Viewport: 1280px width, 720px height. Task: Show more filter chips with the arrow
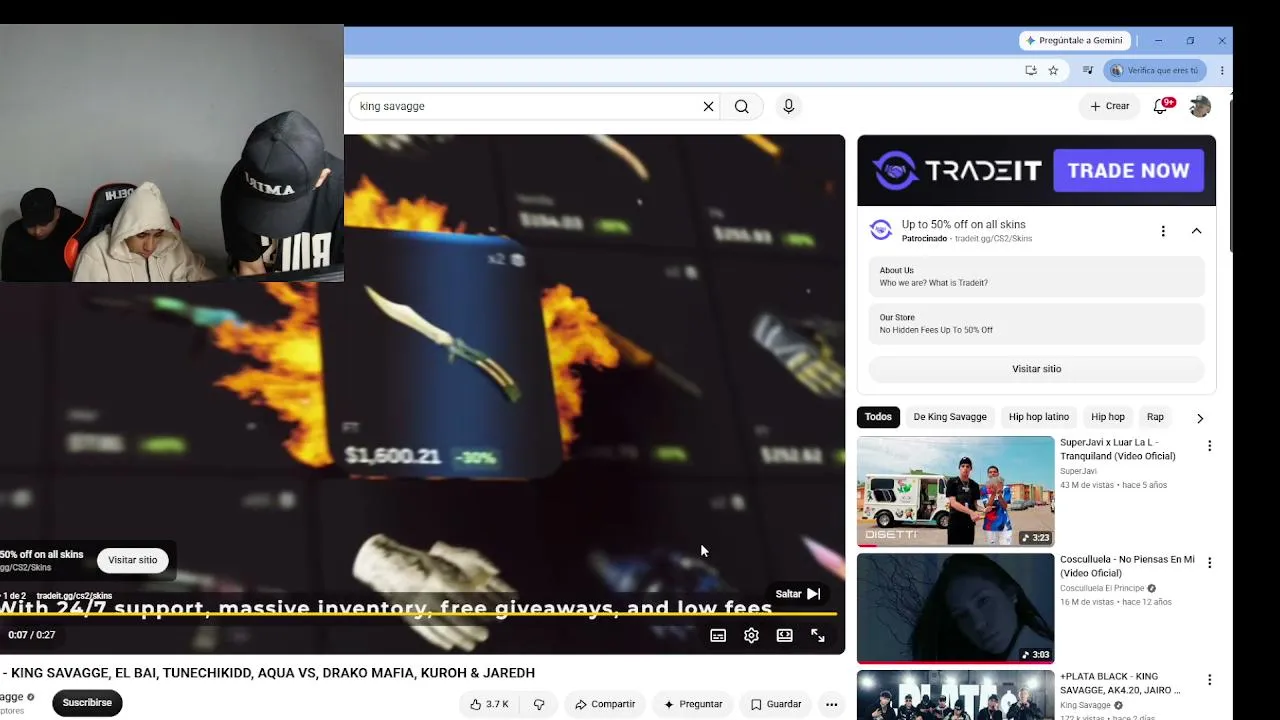point(1200,418)
